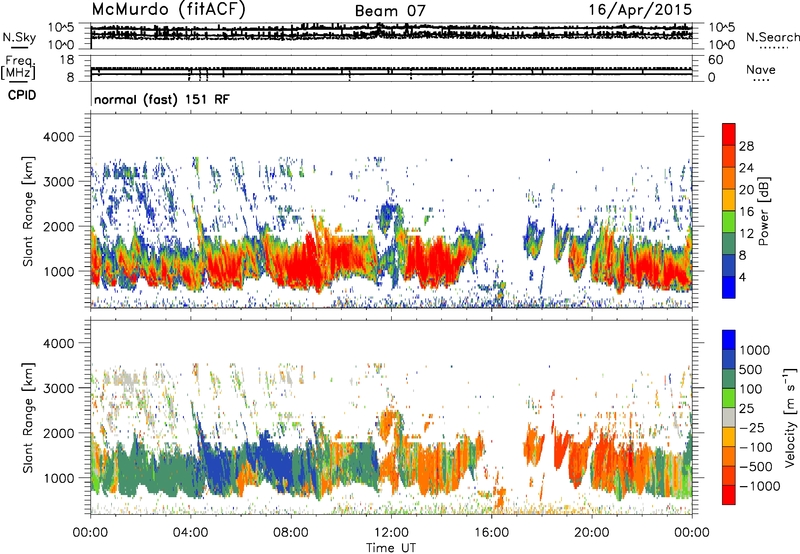Select the 'normal (fast) 151 RF' text

[162, 99]
